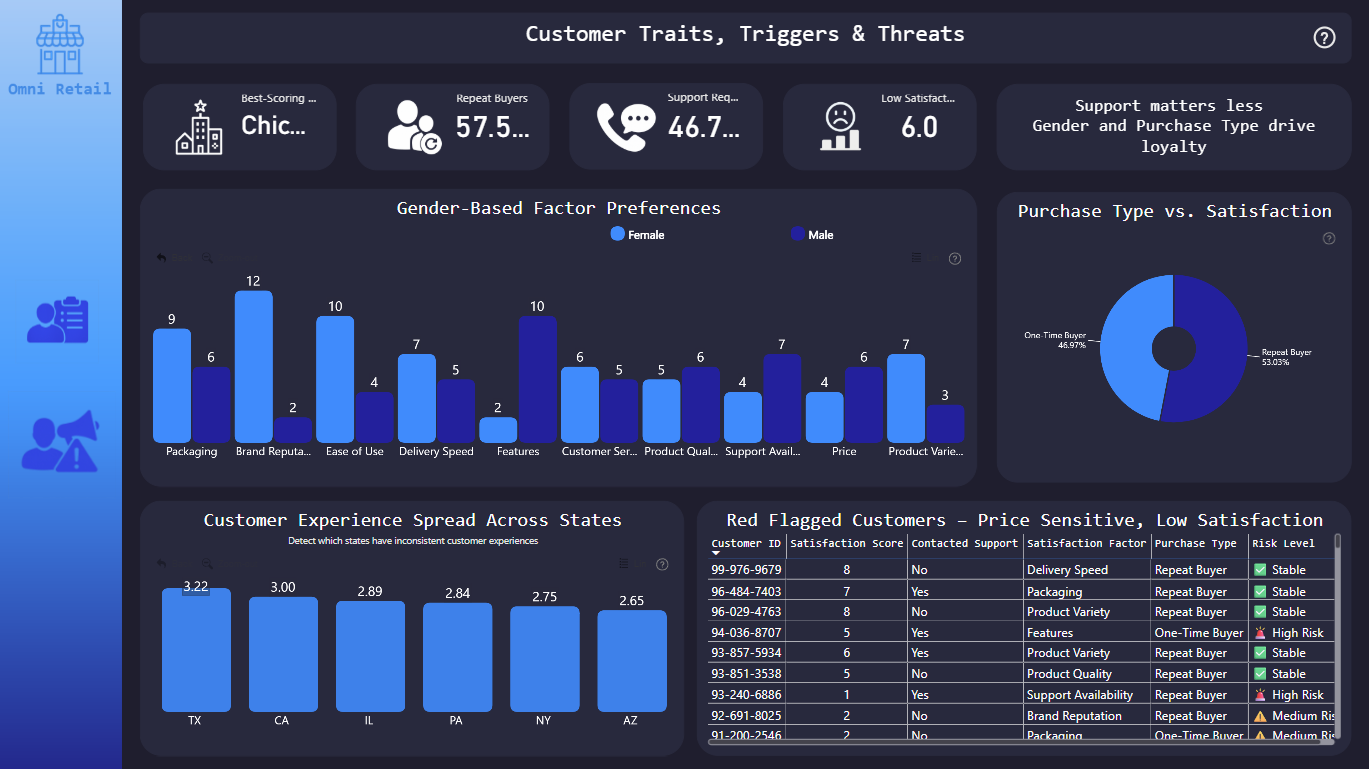1369x769 pixels.
Task: Click the Low Satisfaction sad face icon
Action: click(841, 127)
